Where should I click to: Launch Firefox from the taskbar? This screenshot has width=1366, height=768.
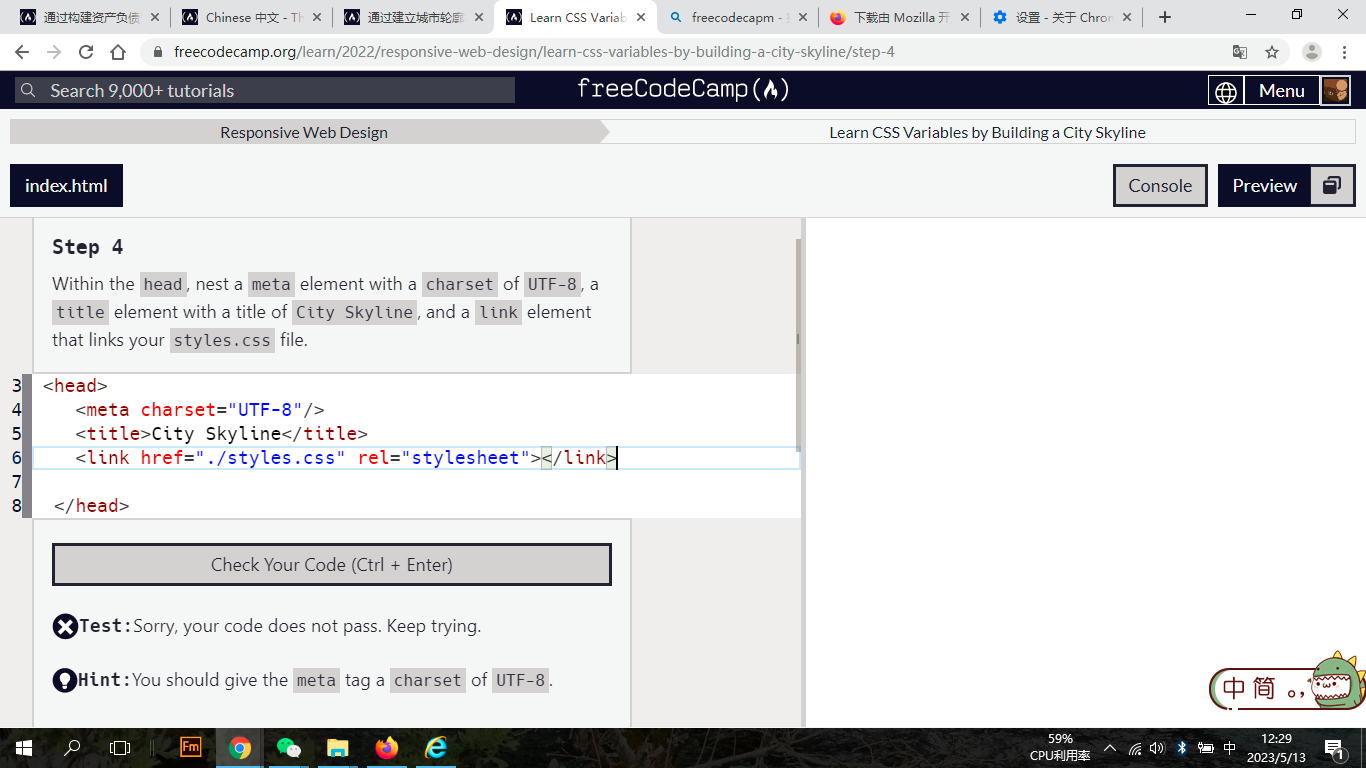pyautogui.click(x=387, y=747)
